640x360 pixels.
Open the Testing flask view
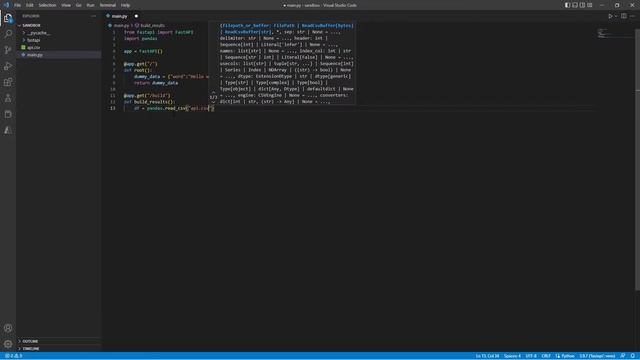pos(8,98)
